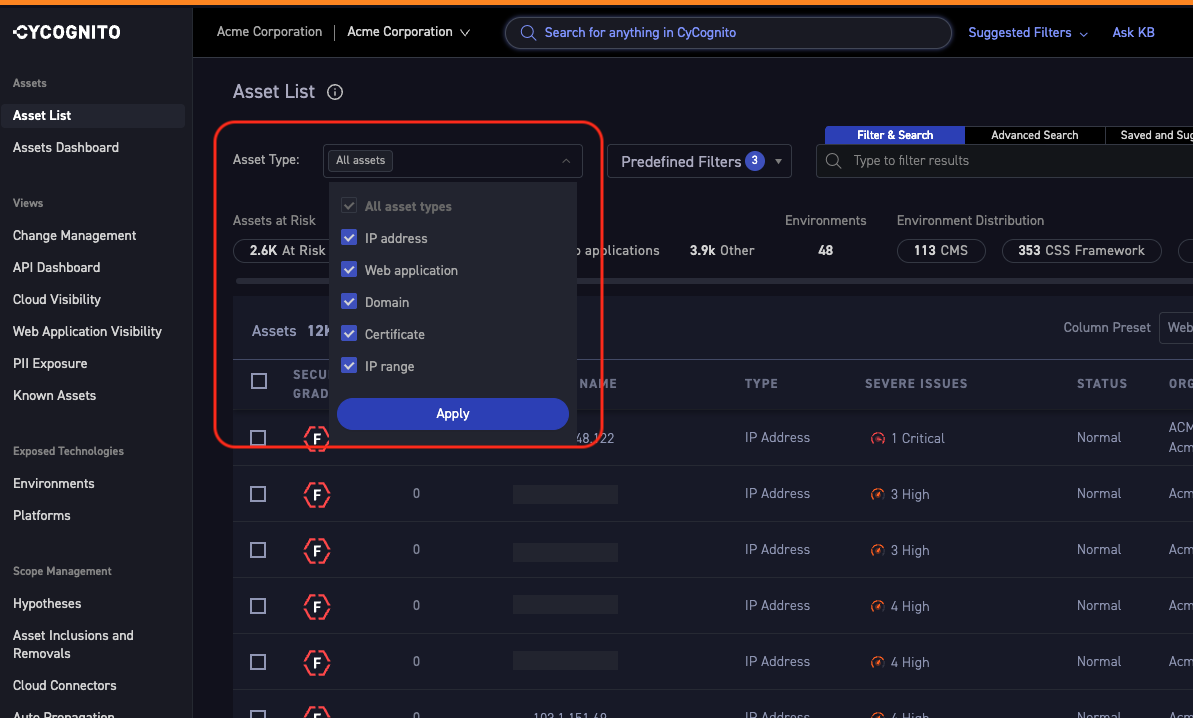Open the Acme Corporation organization dropdown
The image size is (1193, 718).
[409, 32]
